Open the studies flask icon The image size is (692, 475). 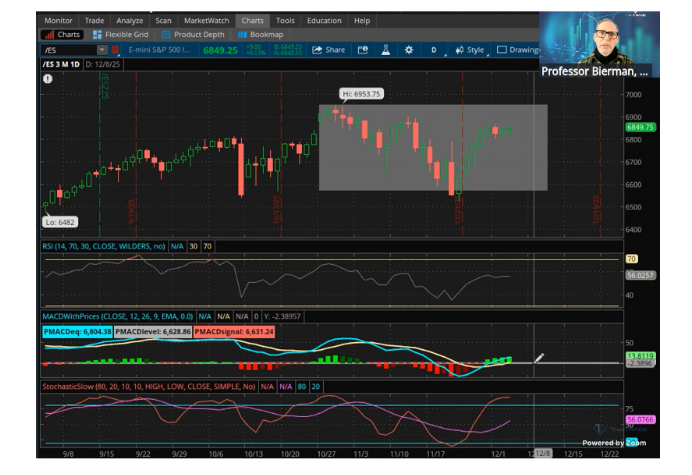(384, 50)
